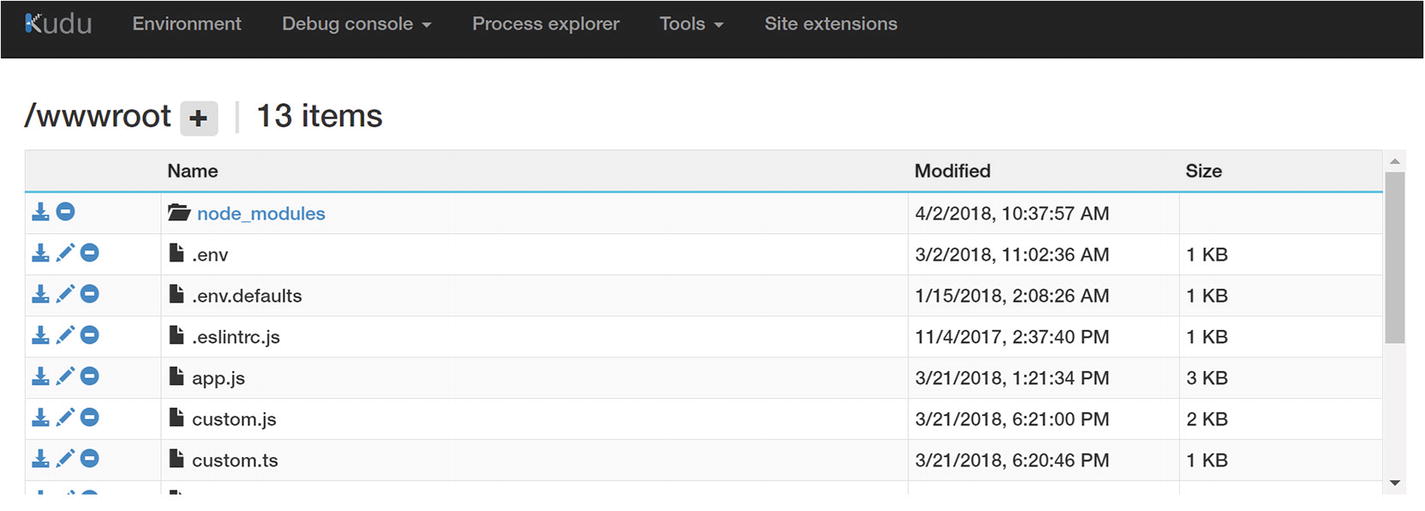The image size is (1425, 511).
Task: Click the scrollbar down arrow
Action: [1395, 483]
